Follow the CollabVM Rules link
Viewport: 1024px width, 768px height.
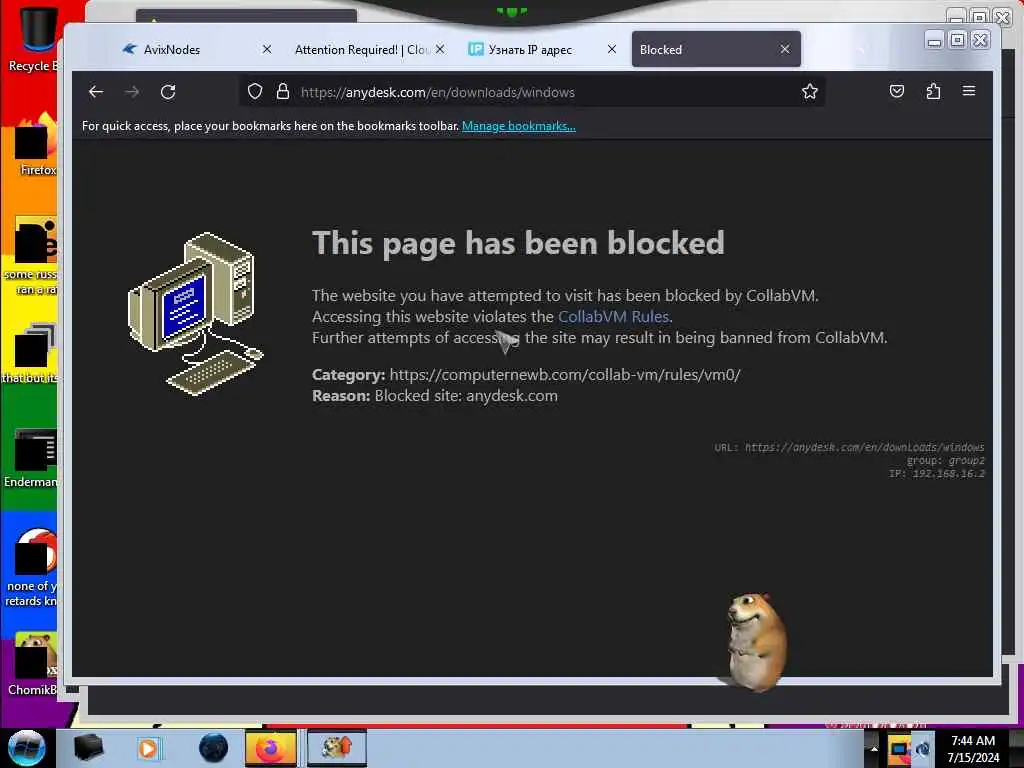click(613, 317)
